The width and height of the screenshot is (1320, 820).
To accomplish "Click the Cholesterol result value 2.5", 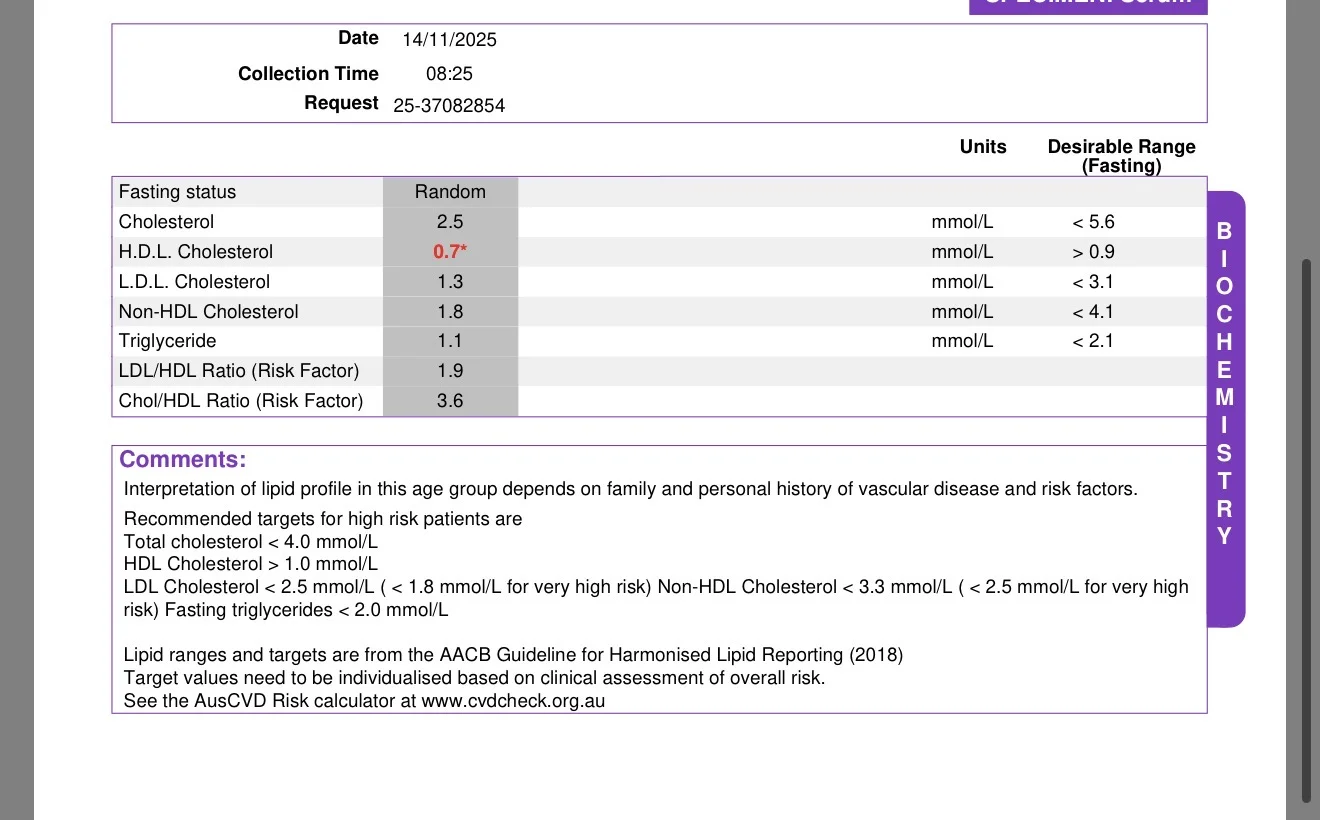I will 450,222.
